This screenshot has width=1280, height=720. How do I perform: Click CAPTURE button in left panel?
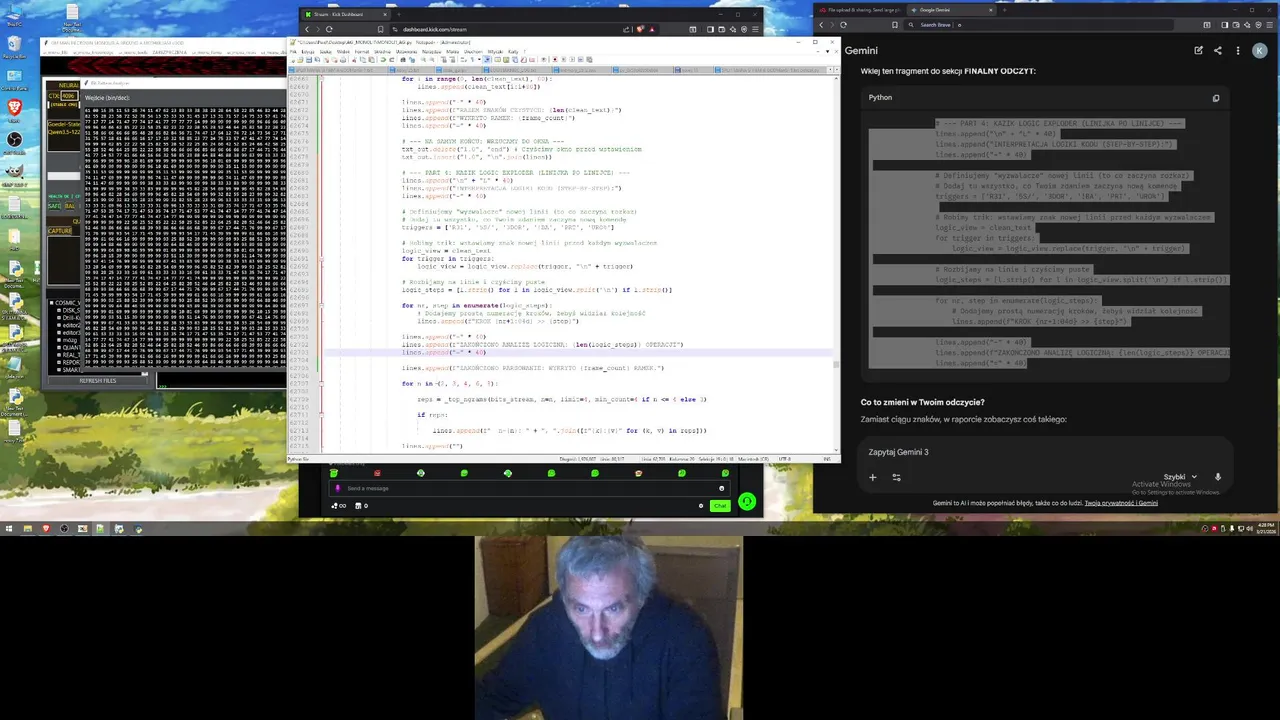[x=60, y=231]
